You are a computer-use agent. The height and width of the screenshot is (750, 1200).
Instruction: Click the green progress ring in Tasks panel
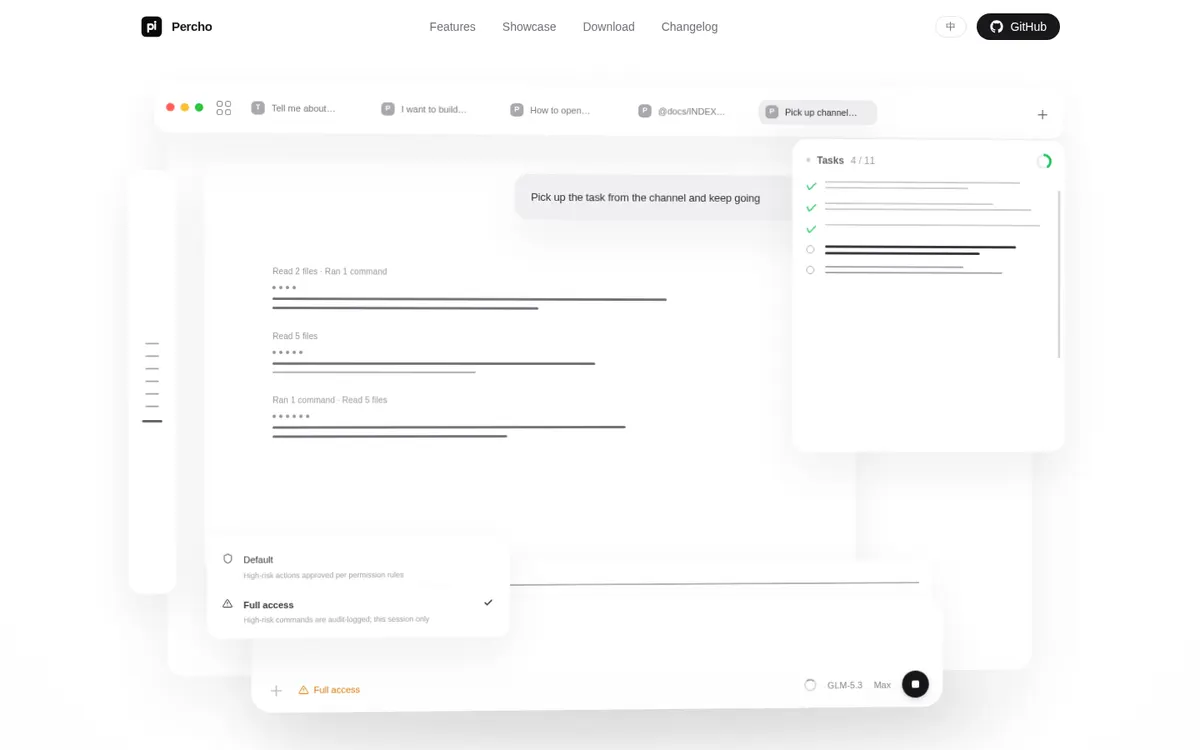pyautogui.click(x=1044, y=161)
